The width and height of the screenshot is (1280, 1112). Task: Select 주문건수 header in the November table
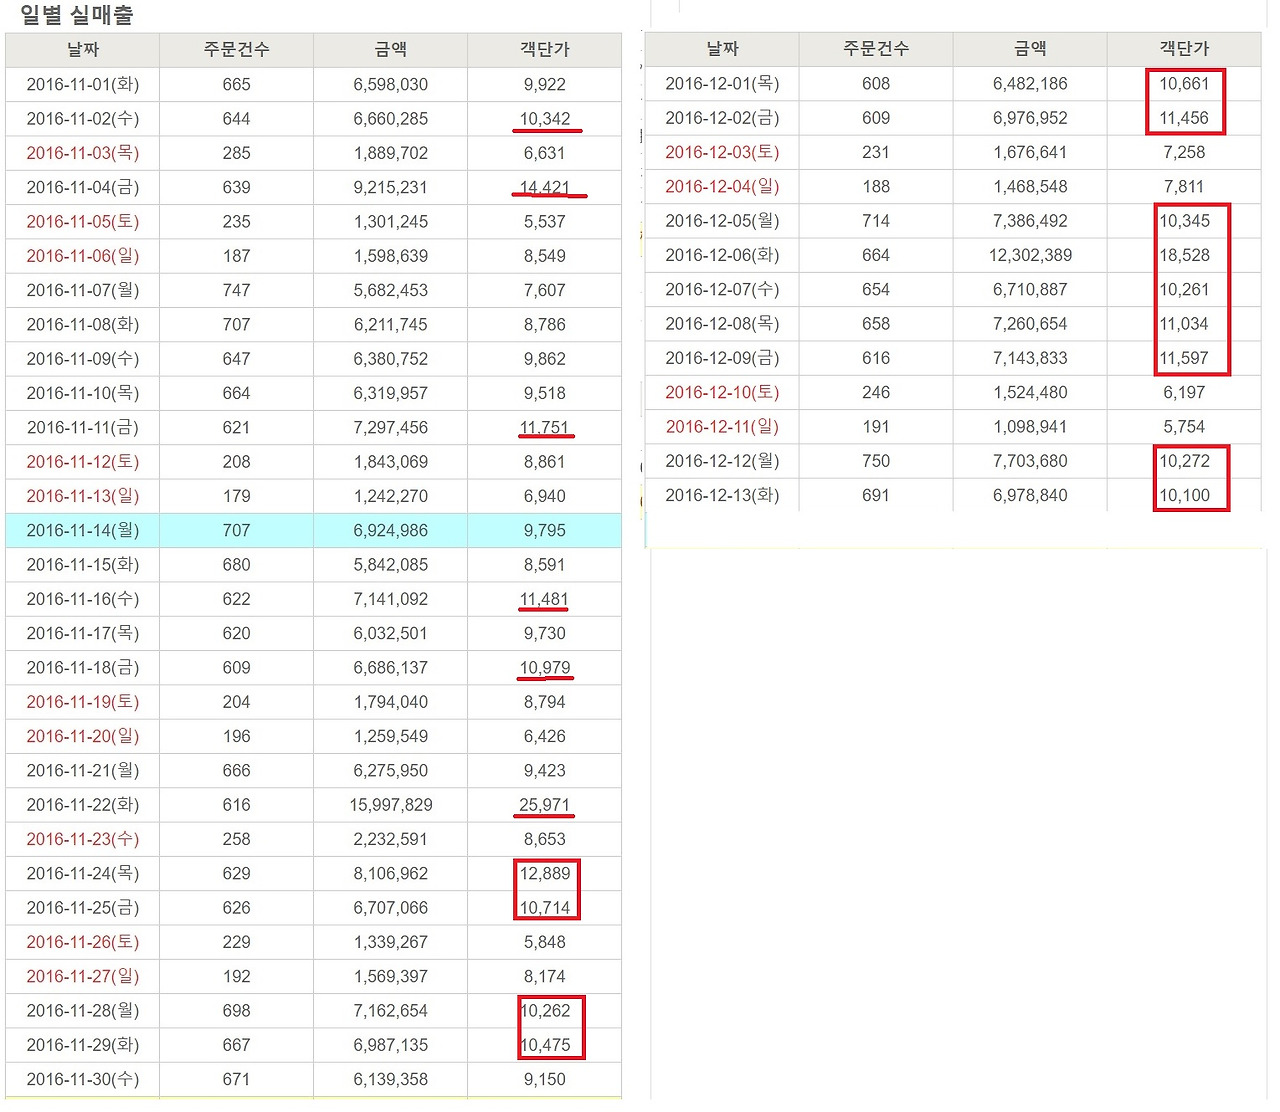click(x=237, y=49)
